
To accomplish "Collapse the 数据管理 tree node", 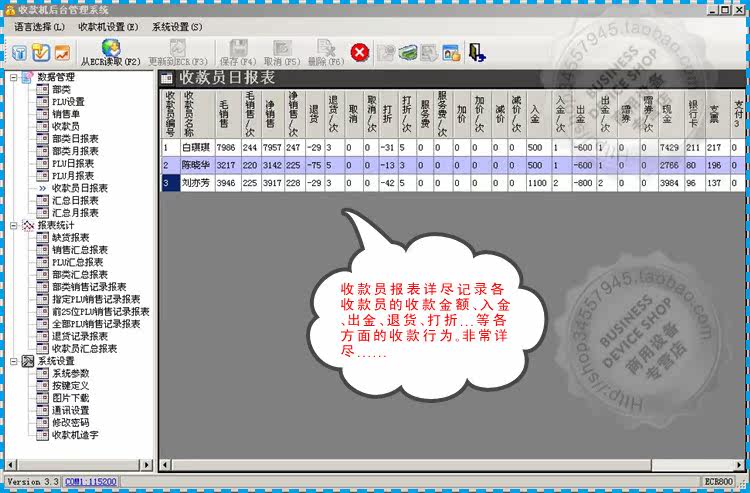I will tap(14, 77).
